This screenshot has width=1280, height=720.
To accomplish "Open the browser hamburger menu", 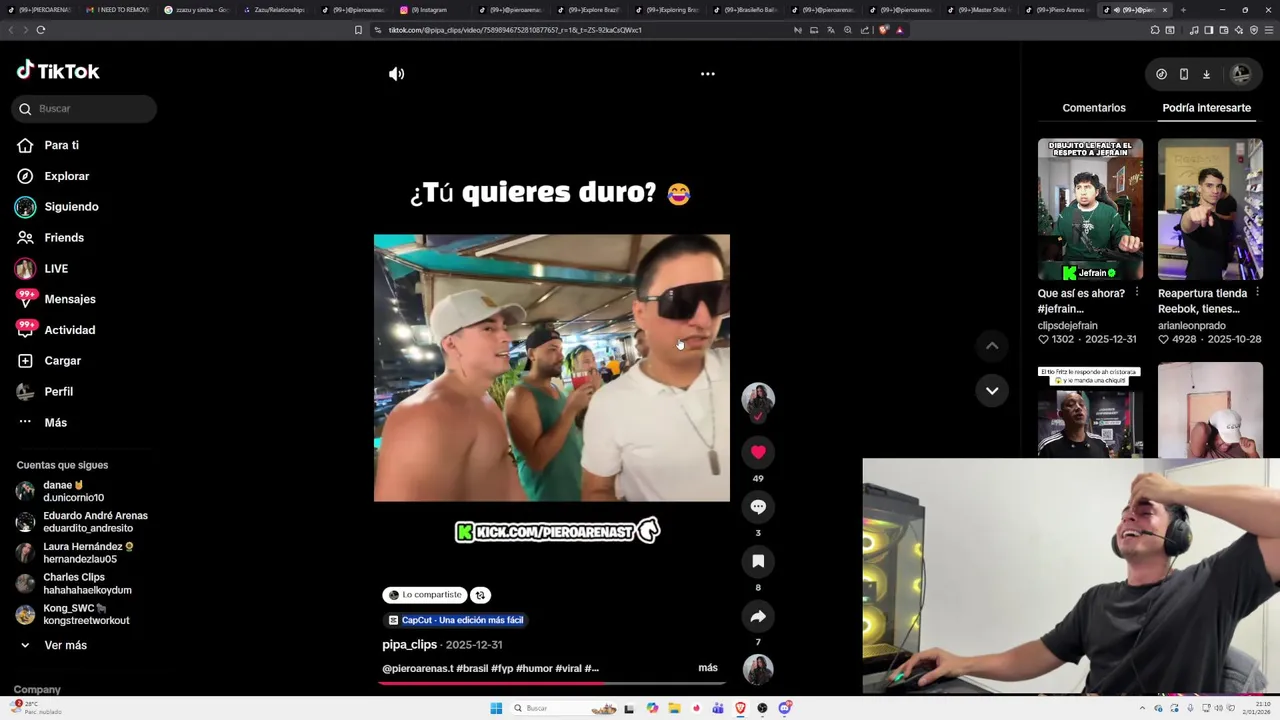I will click(1268, 30).
